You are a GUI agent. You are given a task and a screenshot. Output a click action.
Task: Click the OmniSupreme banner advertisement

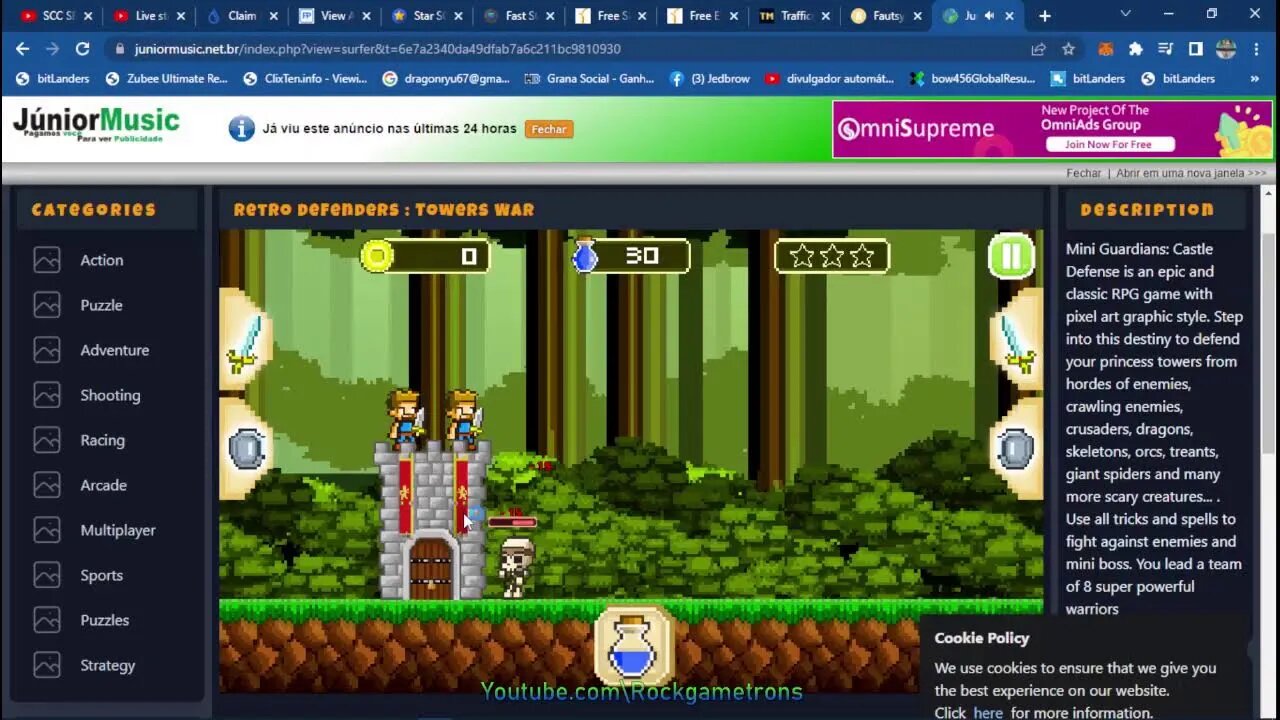[1052, 129]
